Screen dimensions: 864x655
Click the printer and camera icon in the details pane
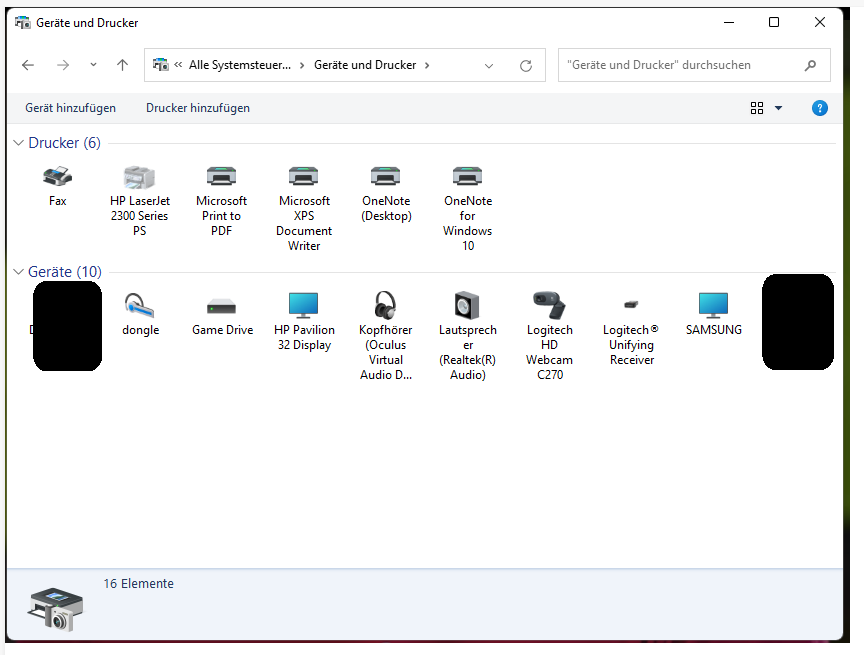click(55, 609)
